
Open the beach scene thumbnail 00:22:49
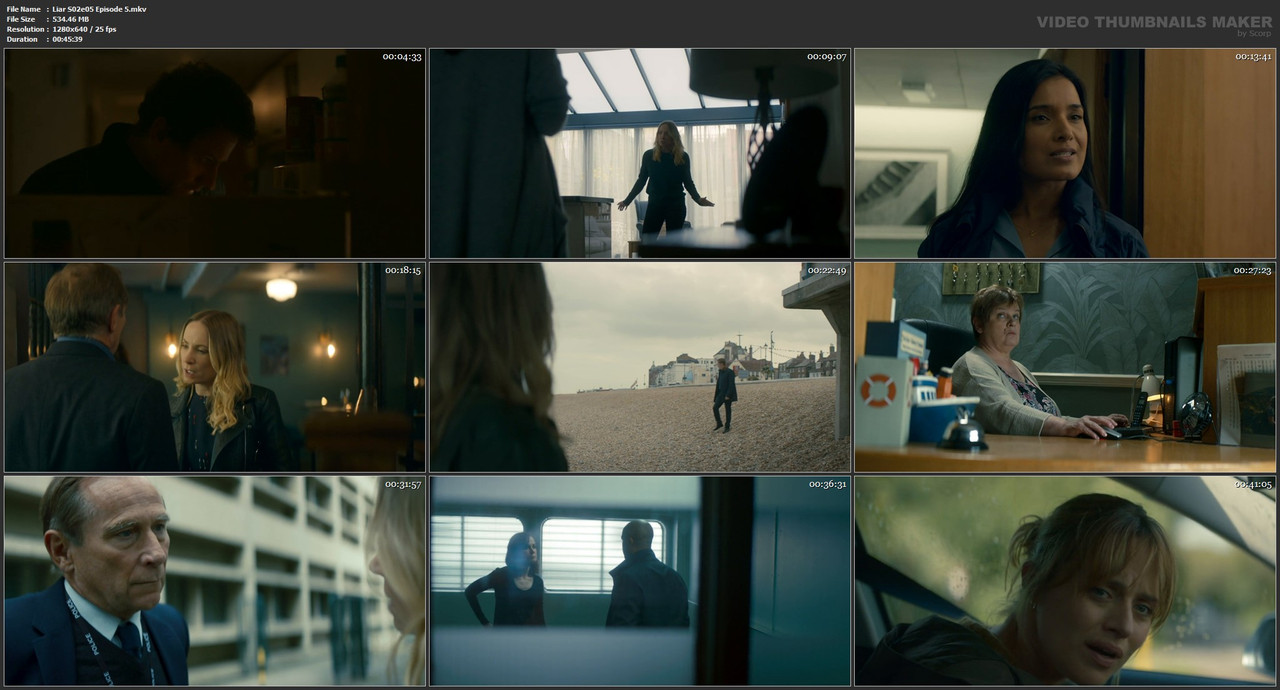click(x=640, y=367)
